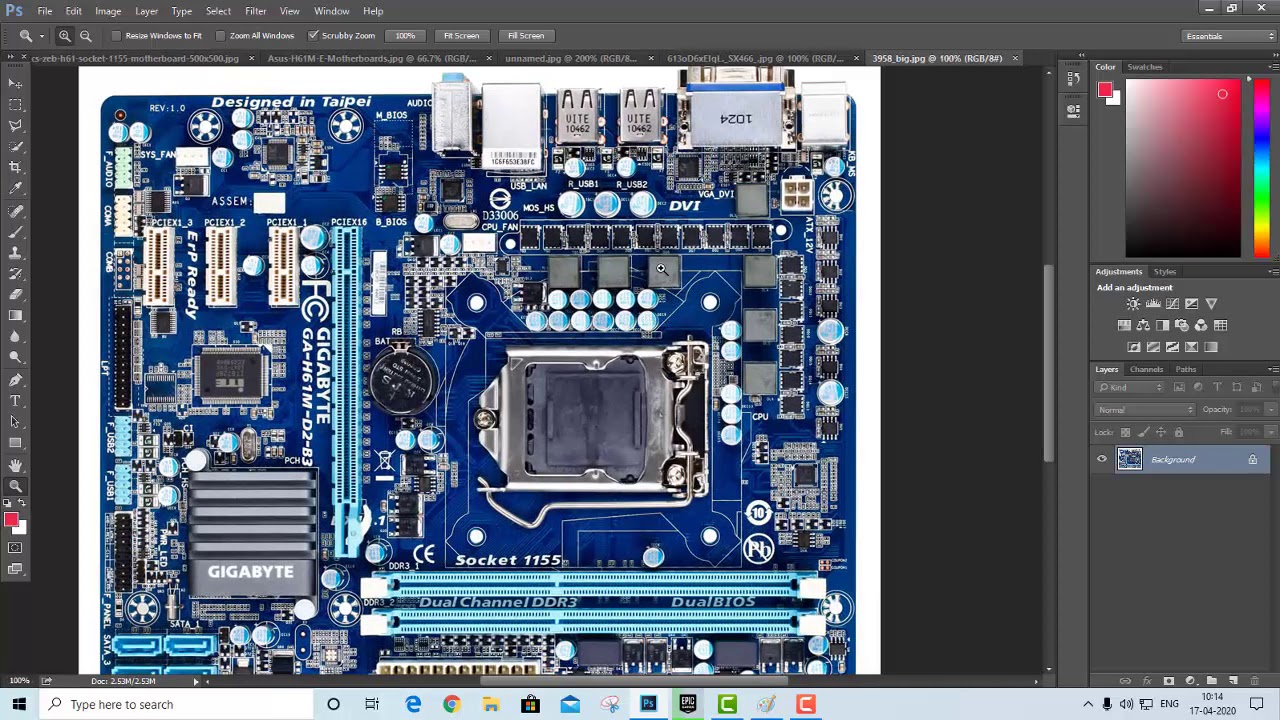This screenshot has width=1280, height=720.
Task: Switch to the Channels tab
Action: (1146, 369)
